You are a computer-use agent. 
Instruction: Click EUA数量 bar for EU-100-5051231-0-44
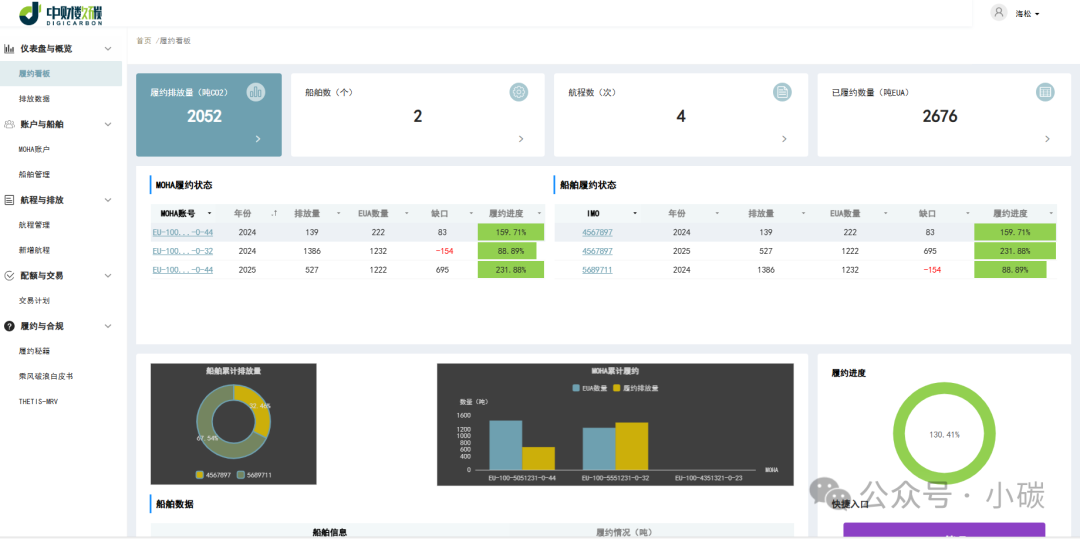505,445
